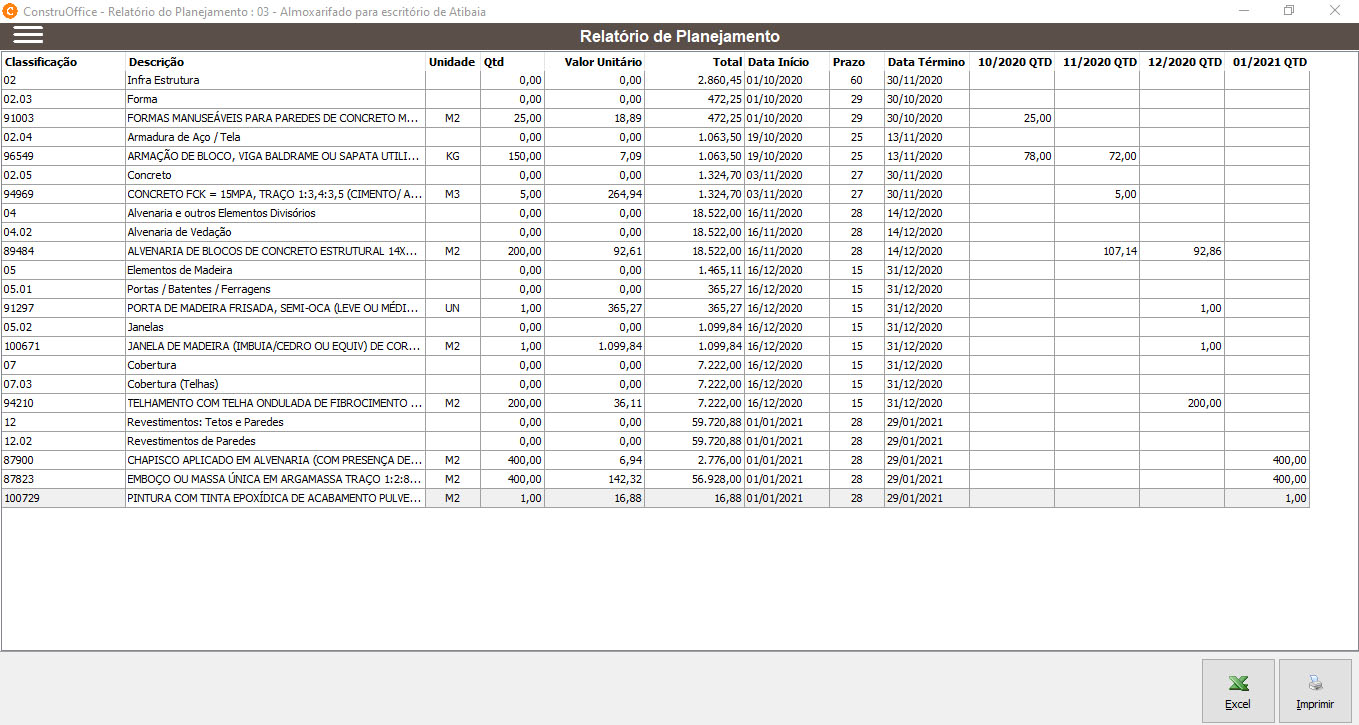
Task: Click the M3 unit cell
Action: pyautogui.click(x=453, y=194)
